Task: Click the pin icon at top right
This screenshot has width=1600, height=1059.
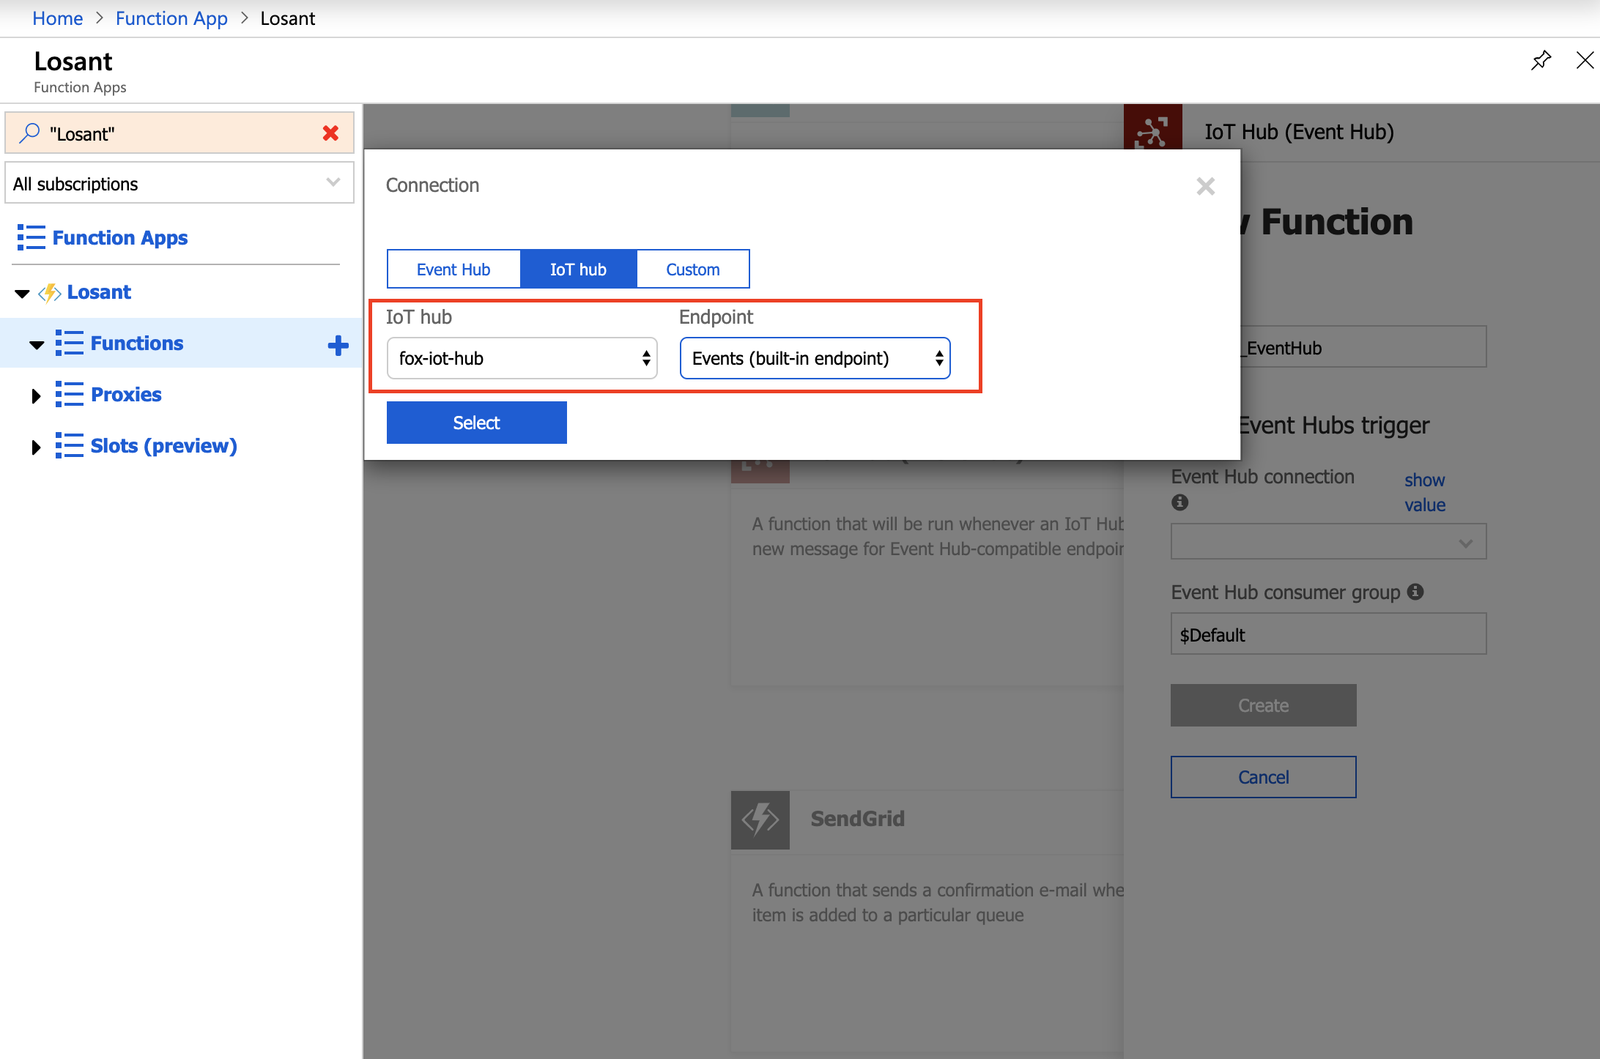Action: pos(1541,60)
